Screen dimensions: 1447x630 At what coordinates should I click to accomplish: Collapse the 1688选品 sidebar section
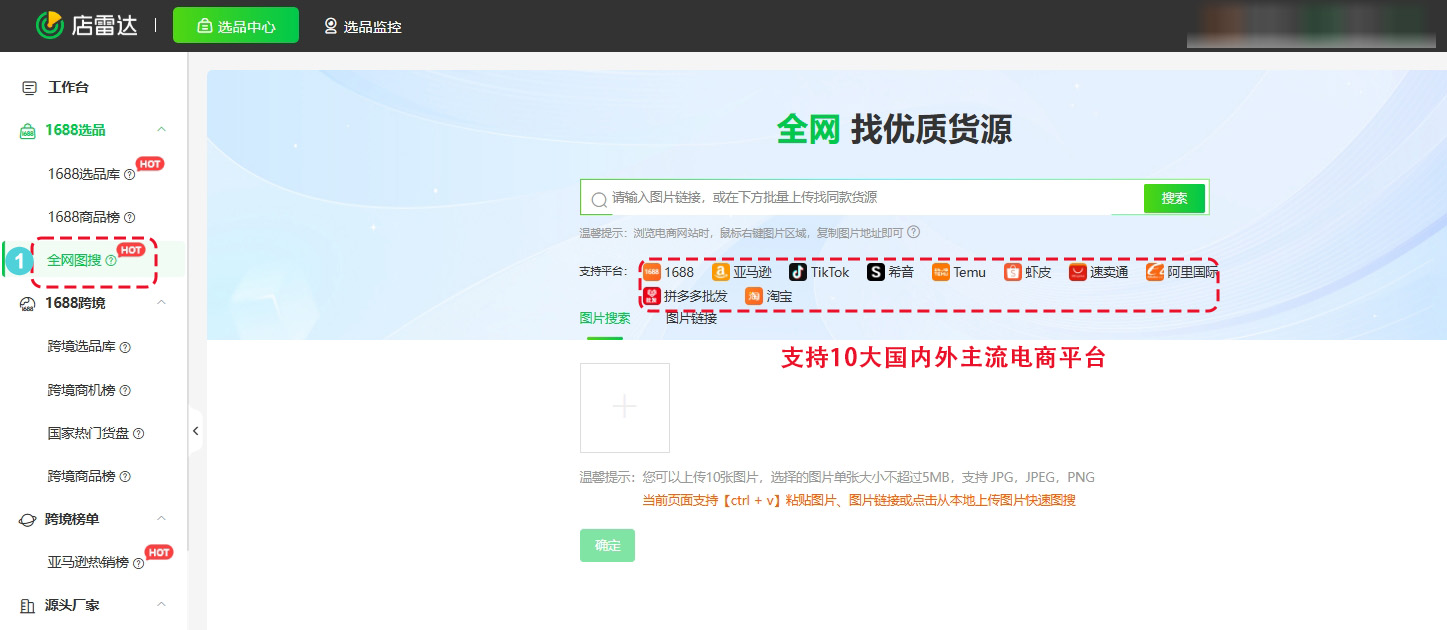(x=162, y=130)
